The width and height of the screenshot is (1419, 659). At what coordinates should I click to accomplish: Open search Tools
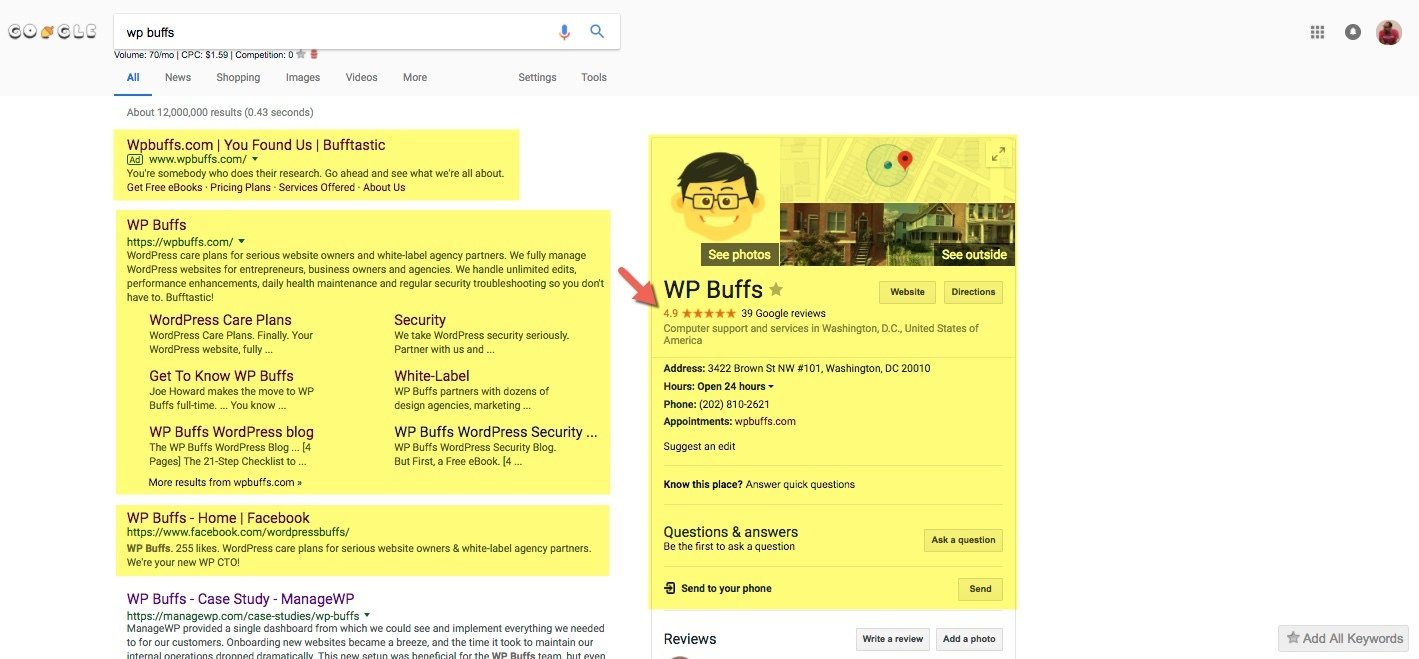click(594, 77)
